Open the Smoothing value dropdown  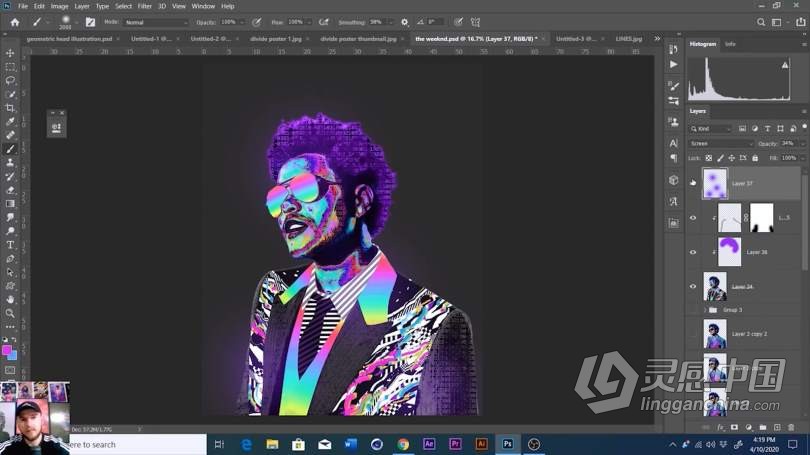tap(390, 22)
